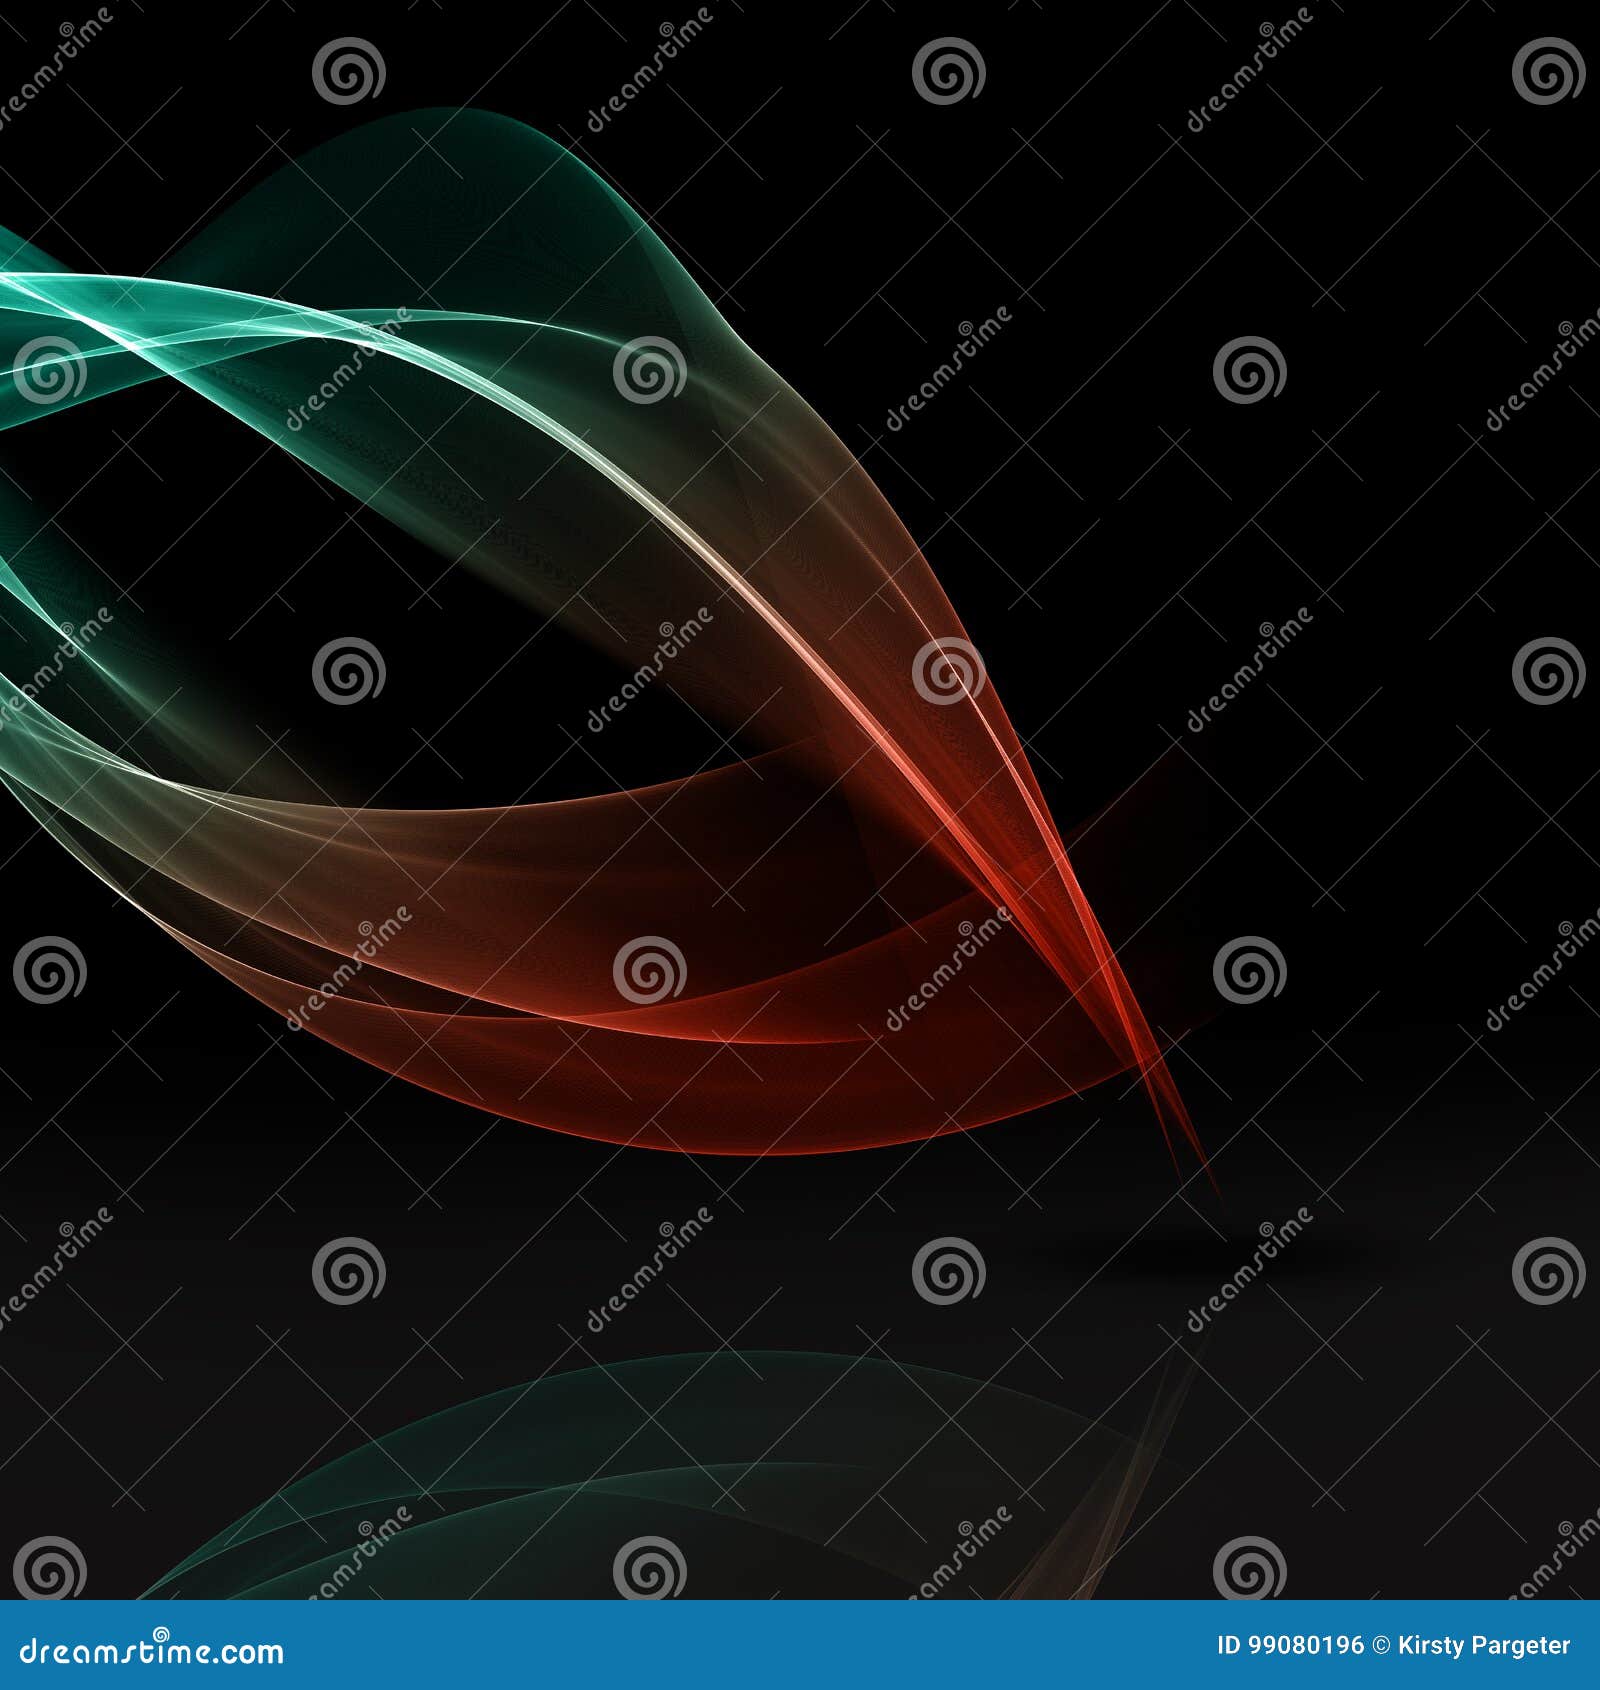Select the image ID 99080196 text
The width and height of the screenshot is (1600, 1690).
point(1290,1650)
